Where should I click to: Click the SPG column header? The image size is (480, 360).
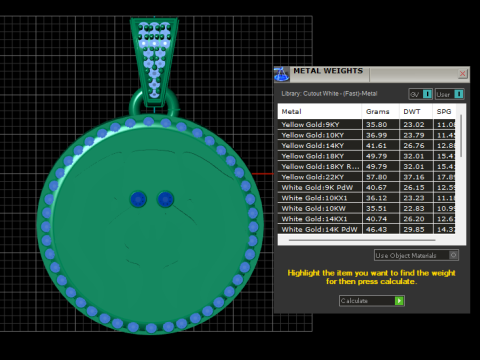coord(444,112)
